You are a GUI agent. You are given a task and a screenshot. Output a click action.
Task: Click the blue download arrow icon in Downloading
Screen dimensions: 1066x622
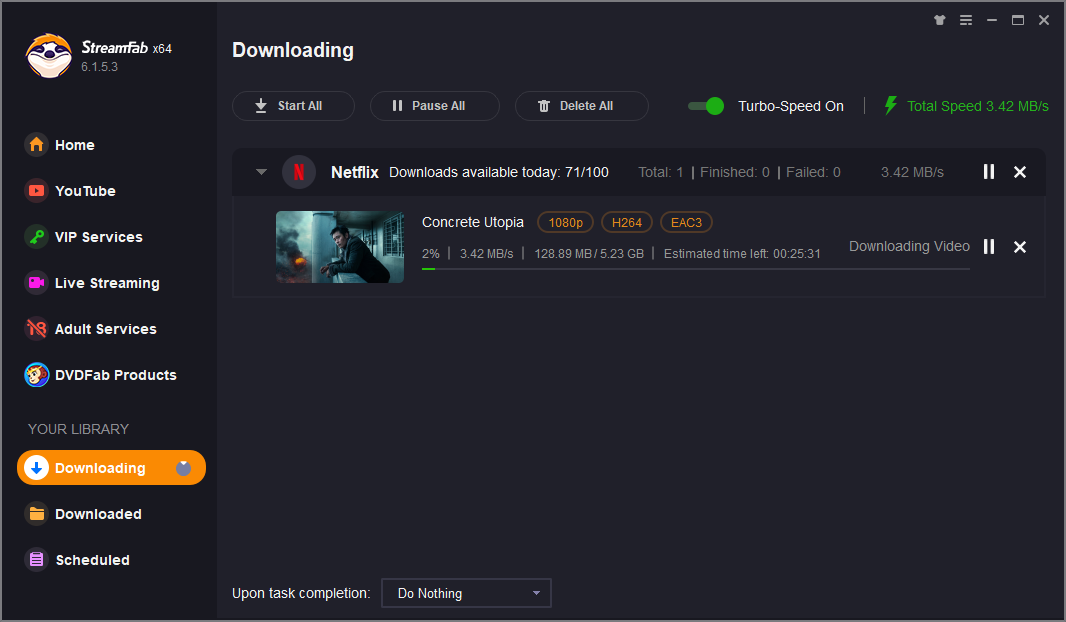pyautogui.click(x=37, y=468)
